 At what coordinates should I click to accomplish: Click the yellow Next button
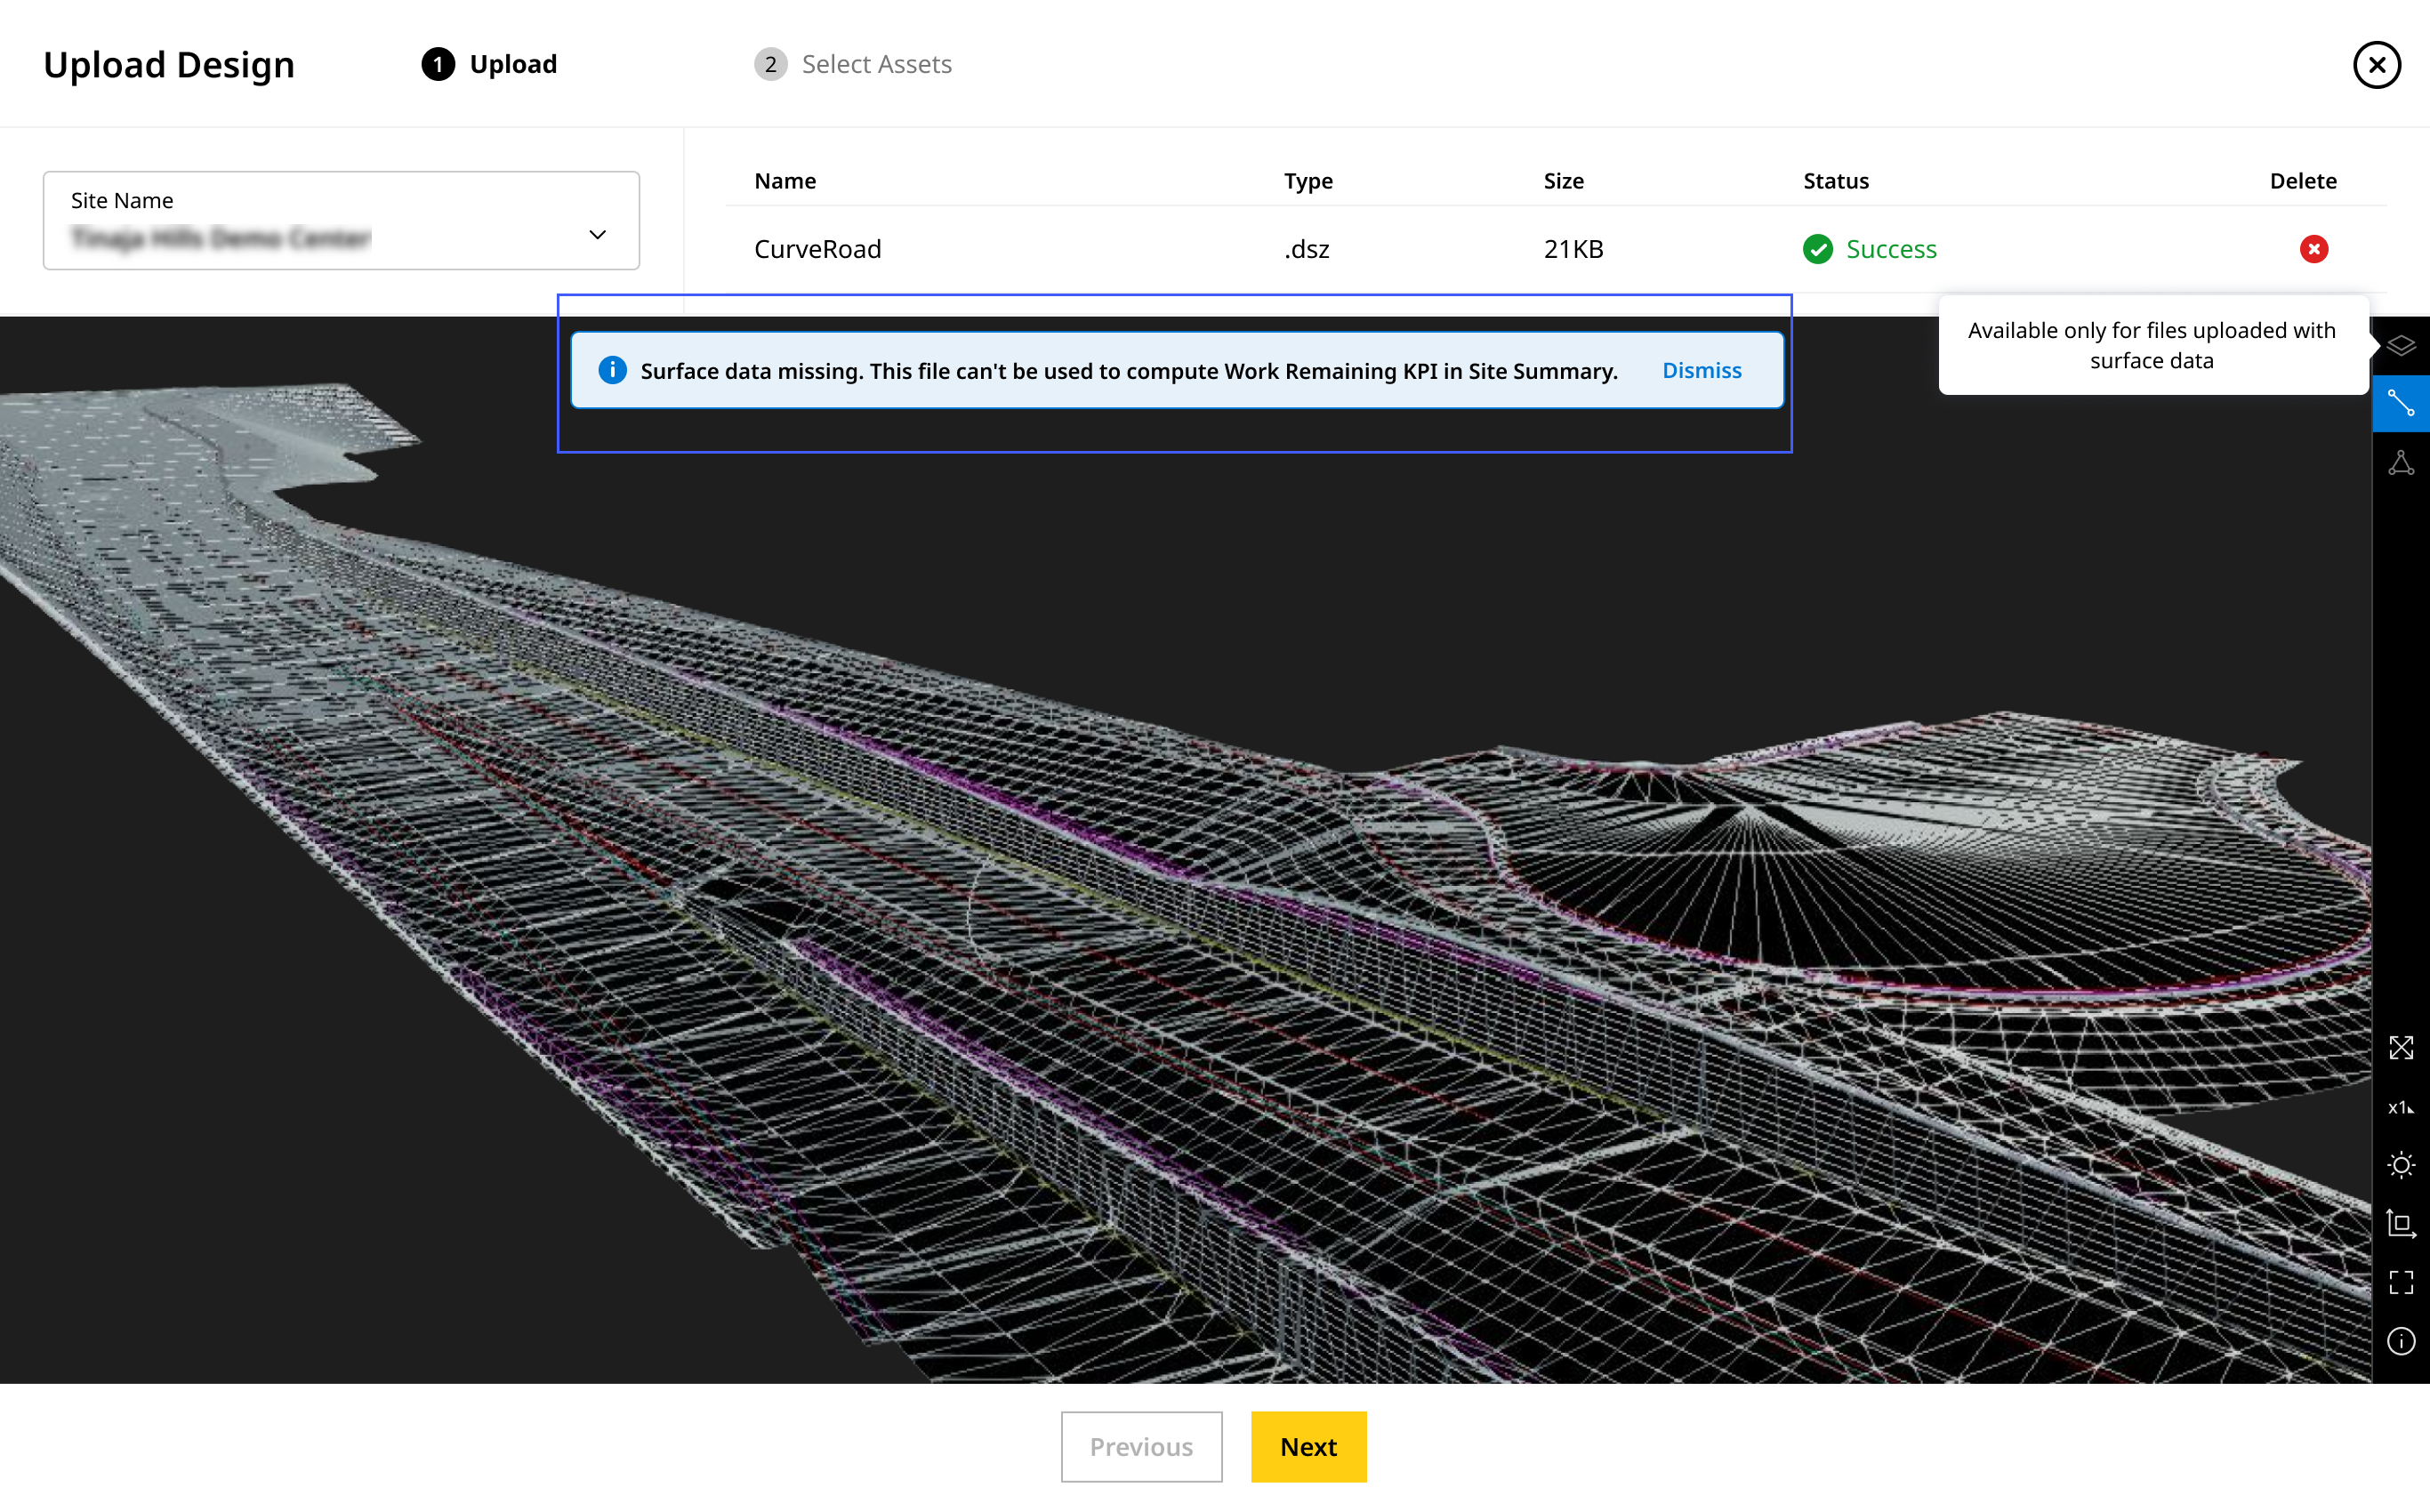[1307, 1446]
